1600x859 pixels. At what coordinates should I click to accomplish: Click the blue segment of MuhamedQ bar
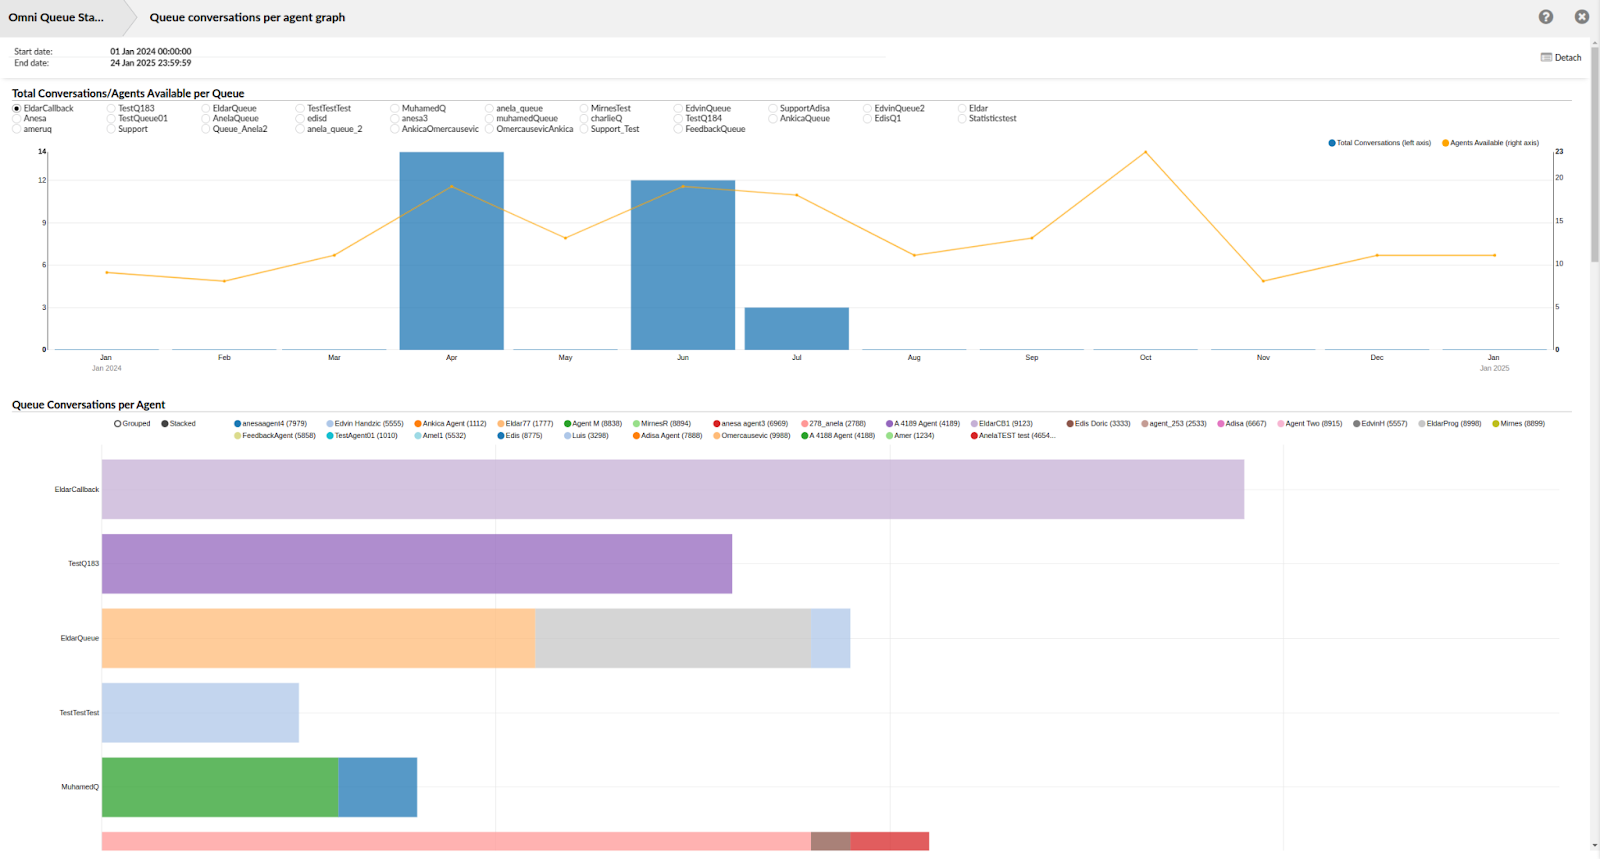[x=378, y=787]
